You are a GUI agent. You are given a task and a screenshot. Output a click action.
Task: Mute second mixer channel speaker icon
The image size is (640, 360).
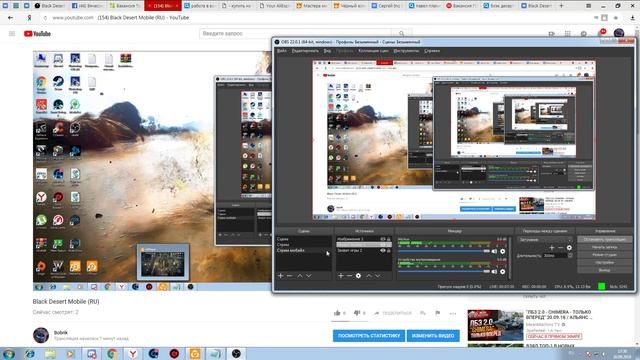click(x=494, y=271)
